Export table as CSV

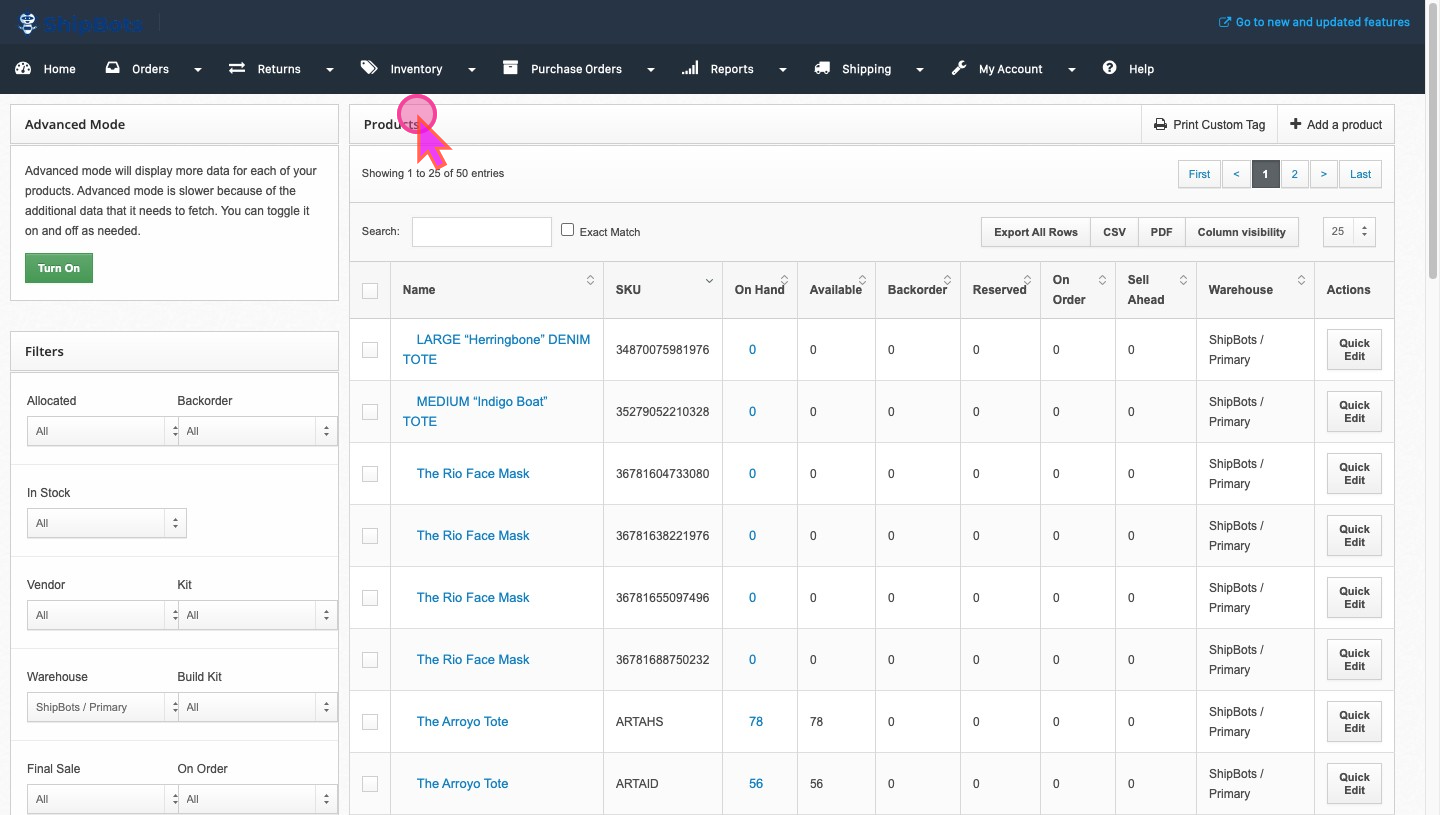click(x=1114, y=232)
